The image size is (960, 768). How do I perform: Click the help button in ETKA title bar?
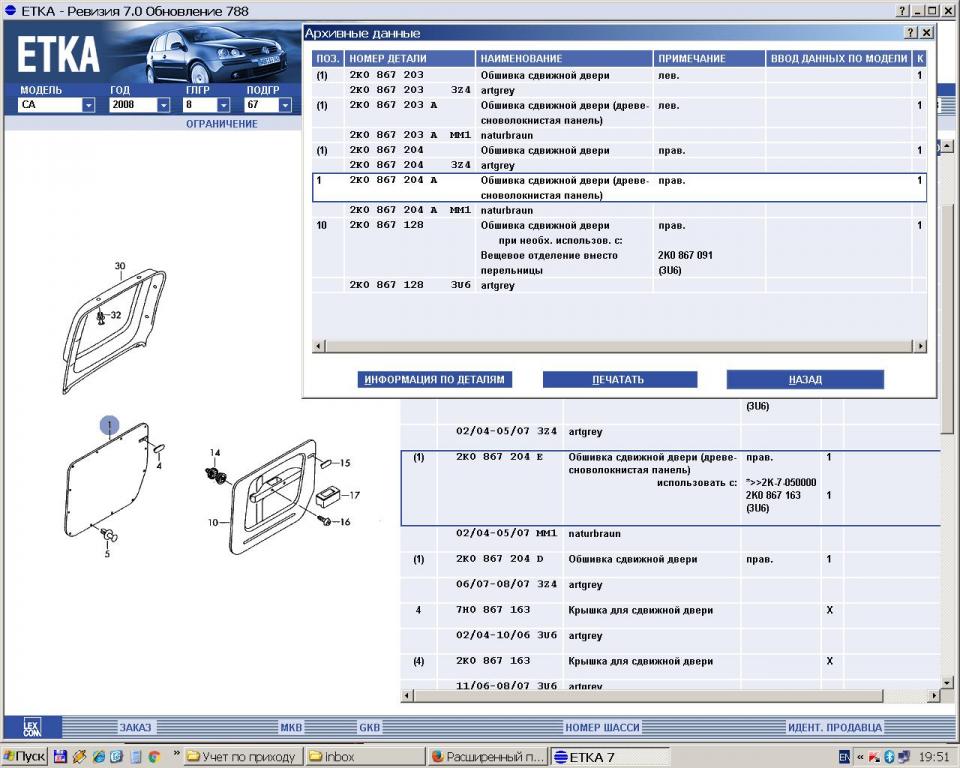tap(902, 11)
